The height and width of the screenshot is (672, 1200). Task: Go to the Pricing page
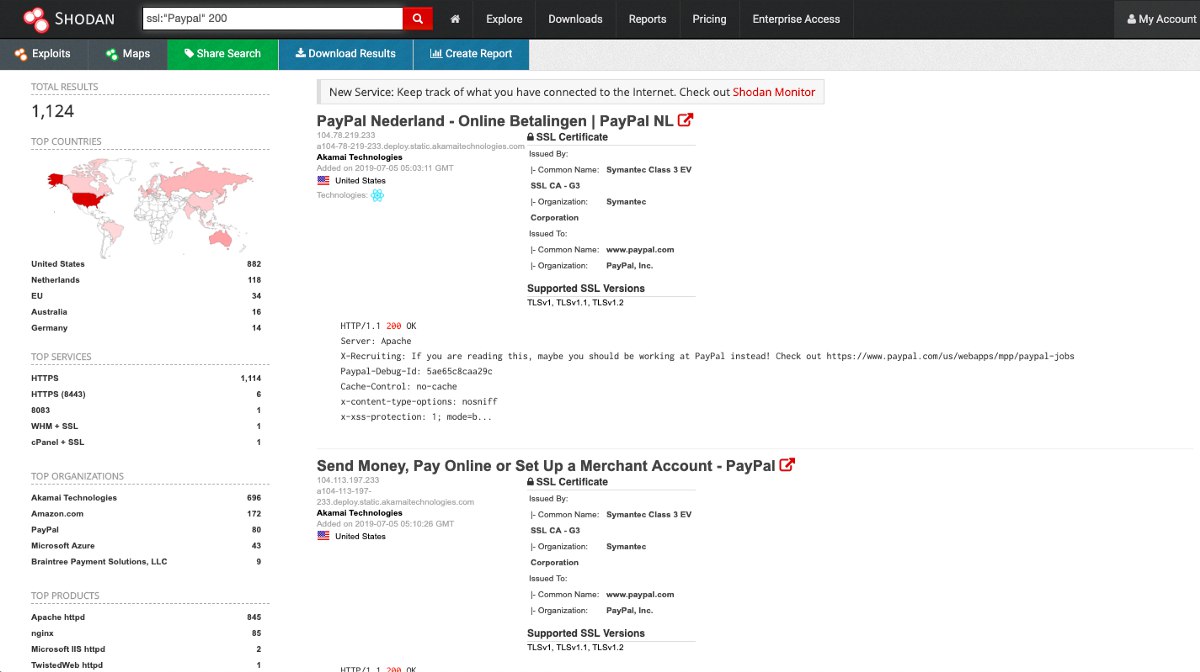[709, 19]
